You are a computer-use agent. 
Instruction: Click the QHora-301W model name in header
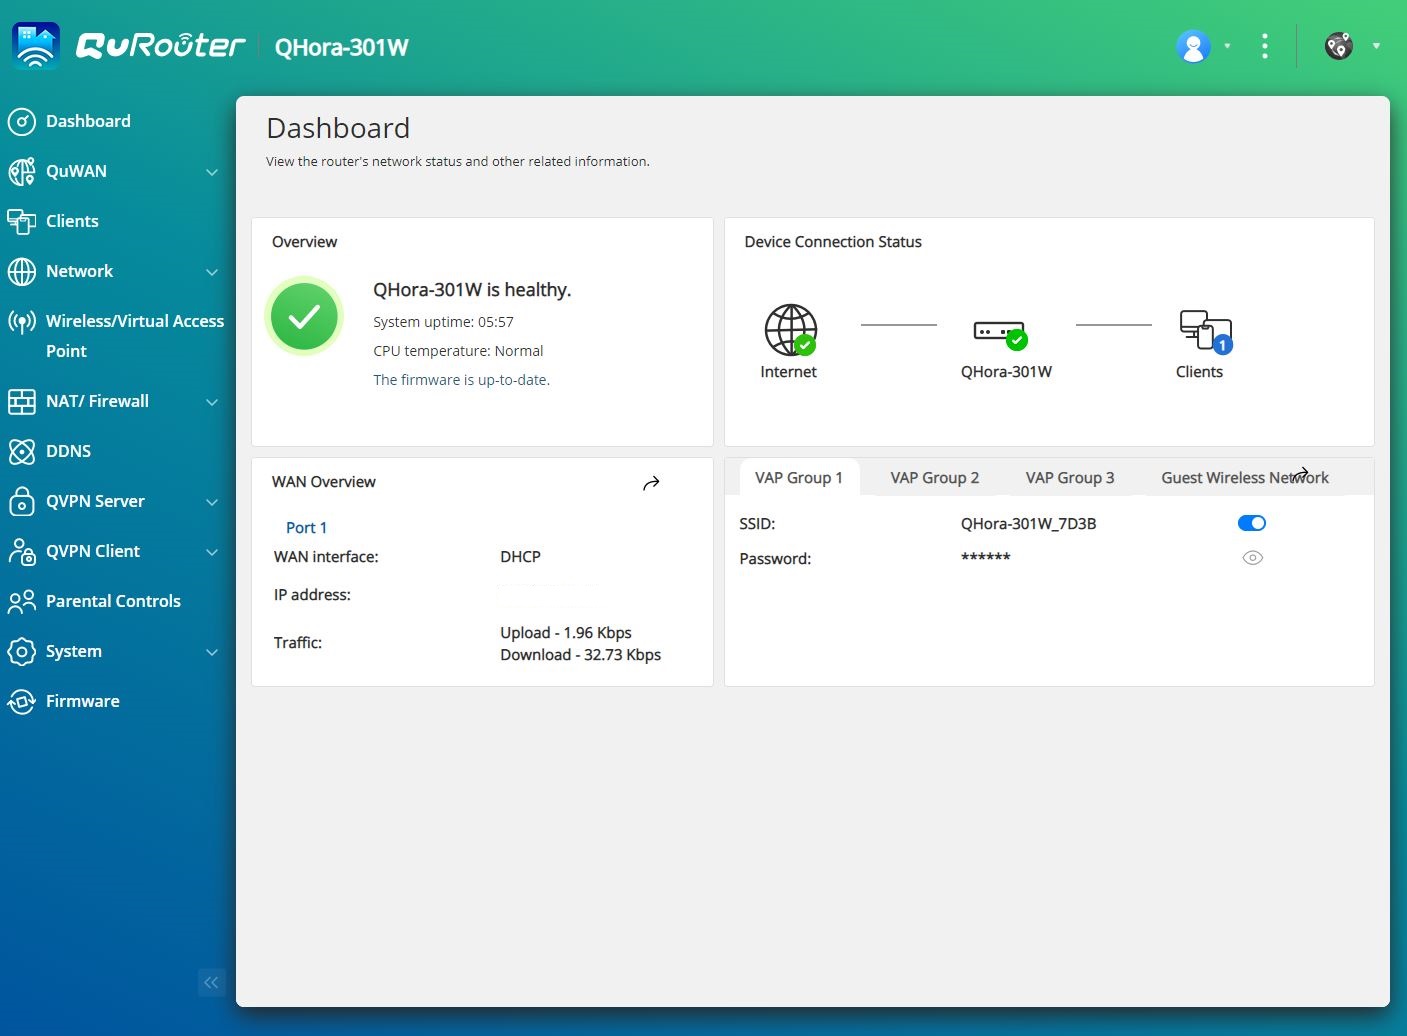(342, 48)
